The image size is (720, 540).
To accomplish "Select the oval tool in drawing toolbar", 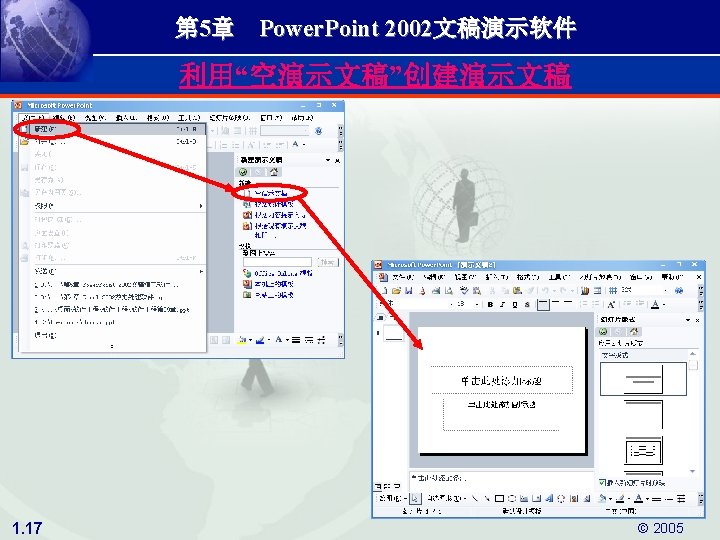I will 512,498.
